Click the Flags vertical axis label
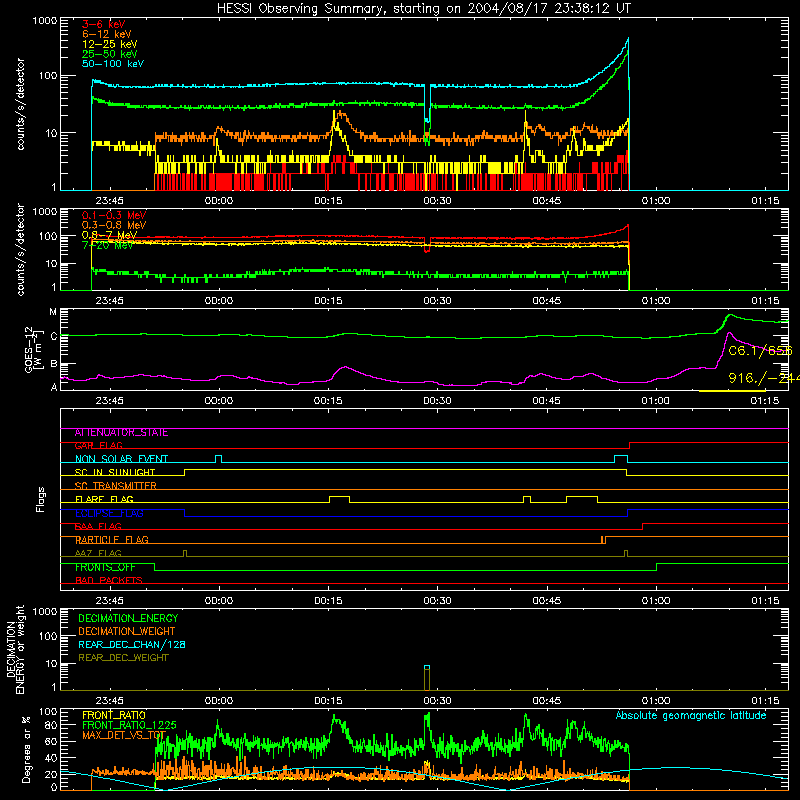 coord(41,499)
